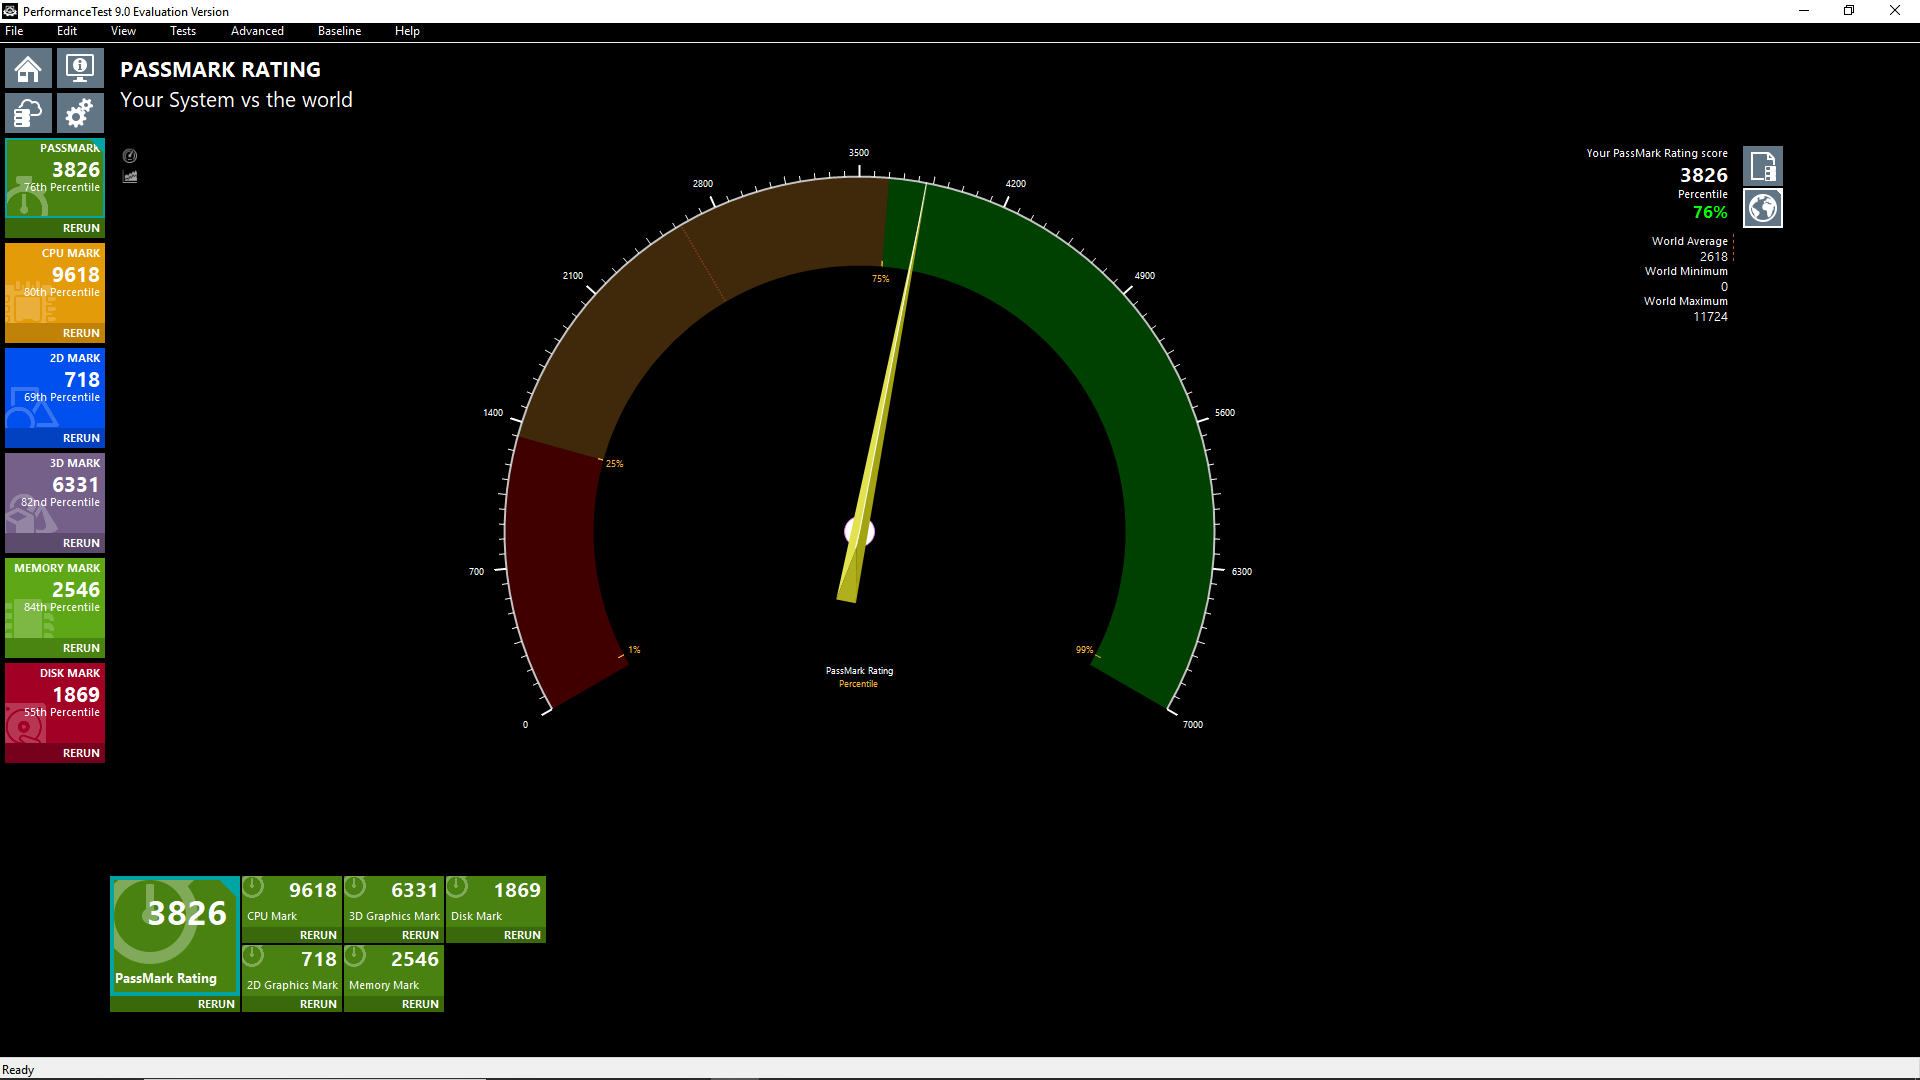The image size is (1920, 1080).
Task: Open the settings gears icon
Action: click(80, 113)
